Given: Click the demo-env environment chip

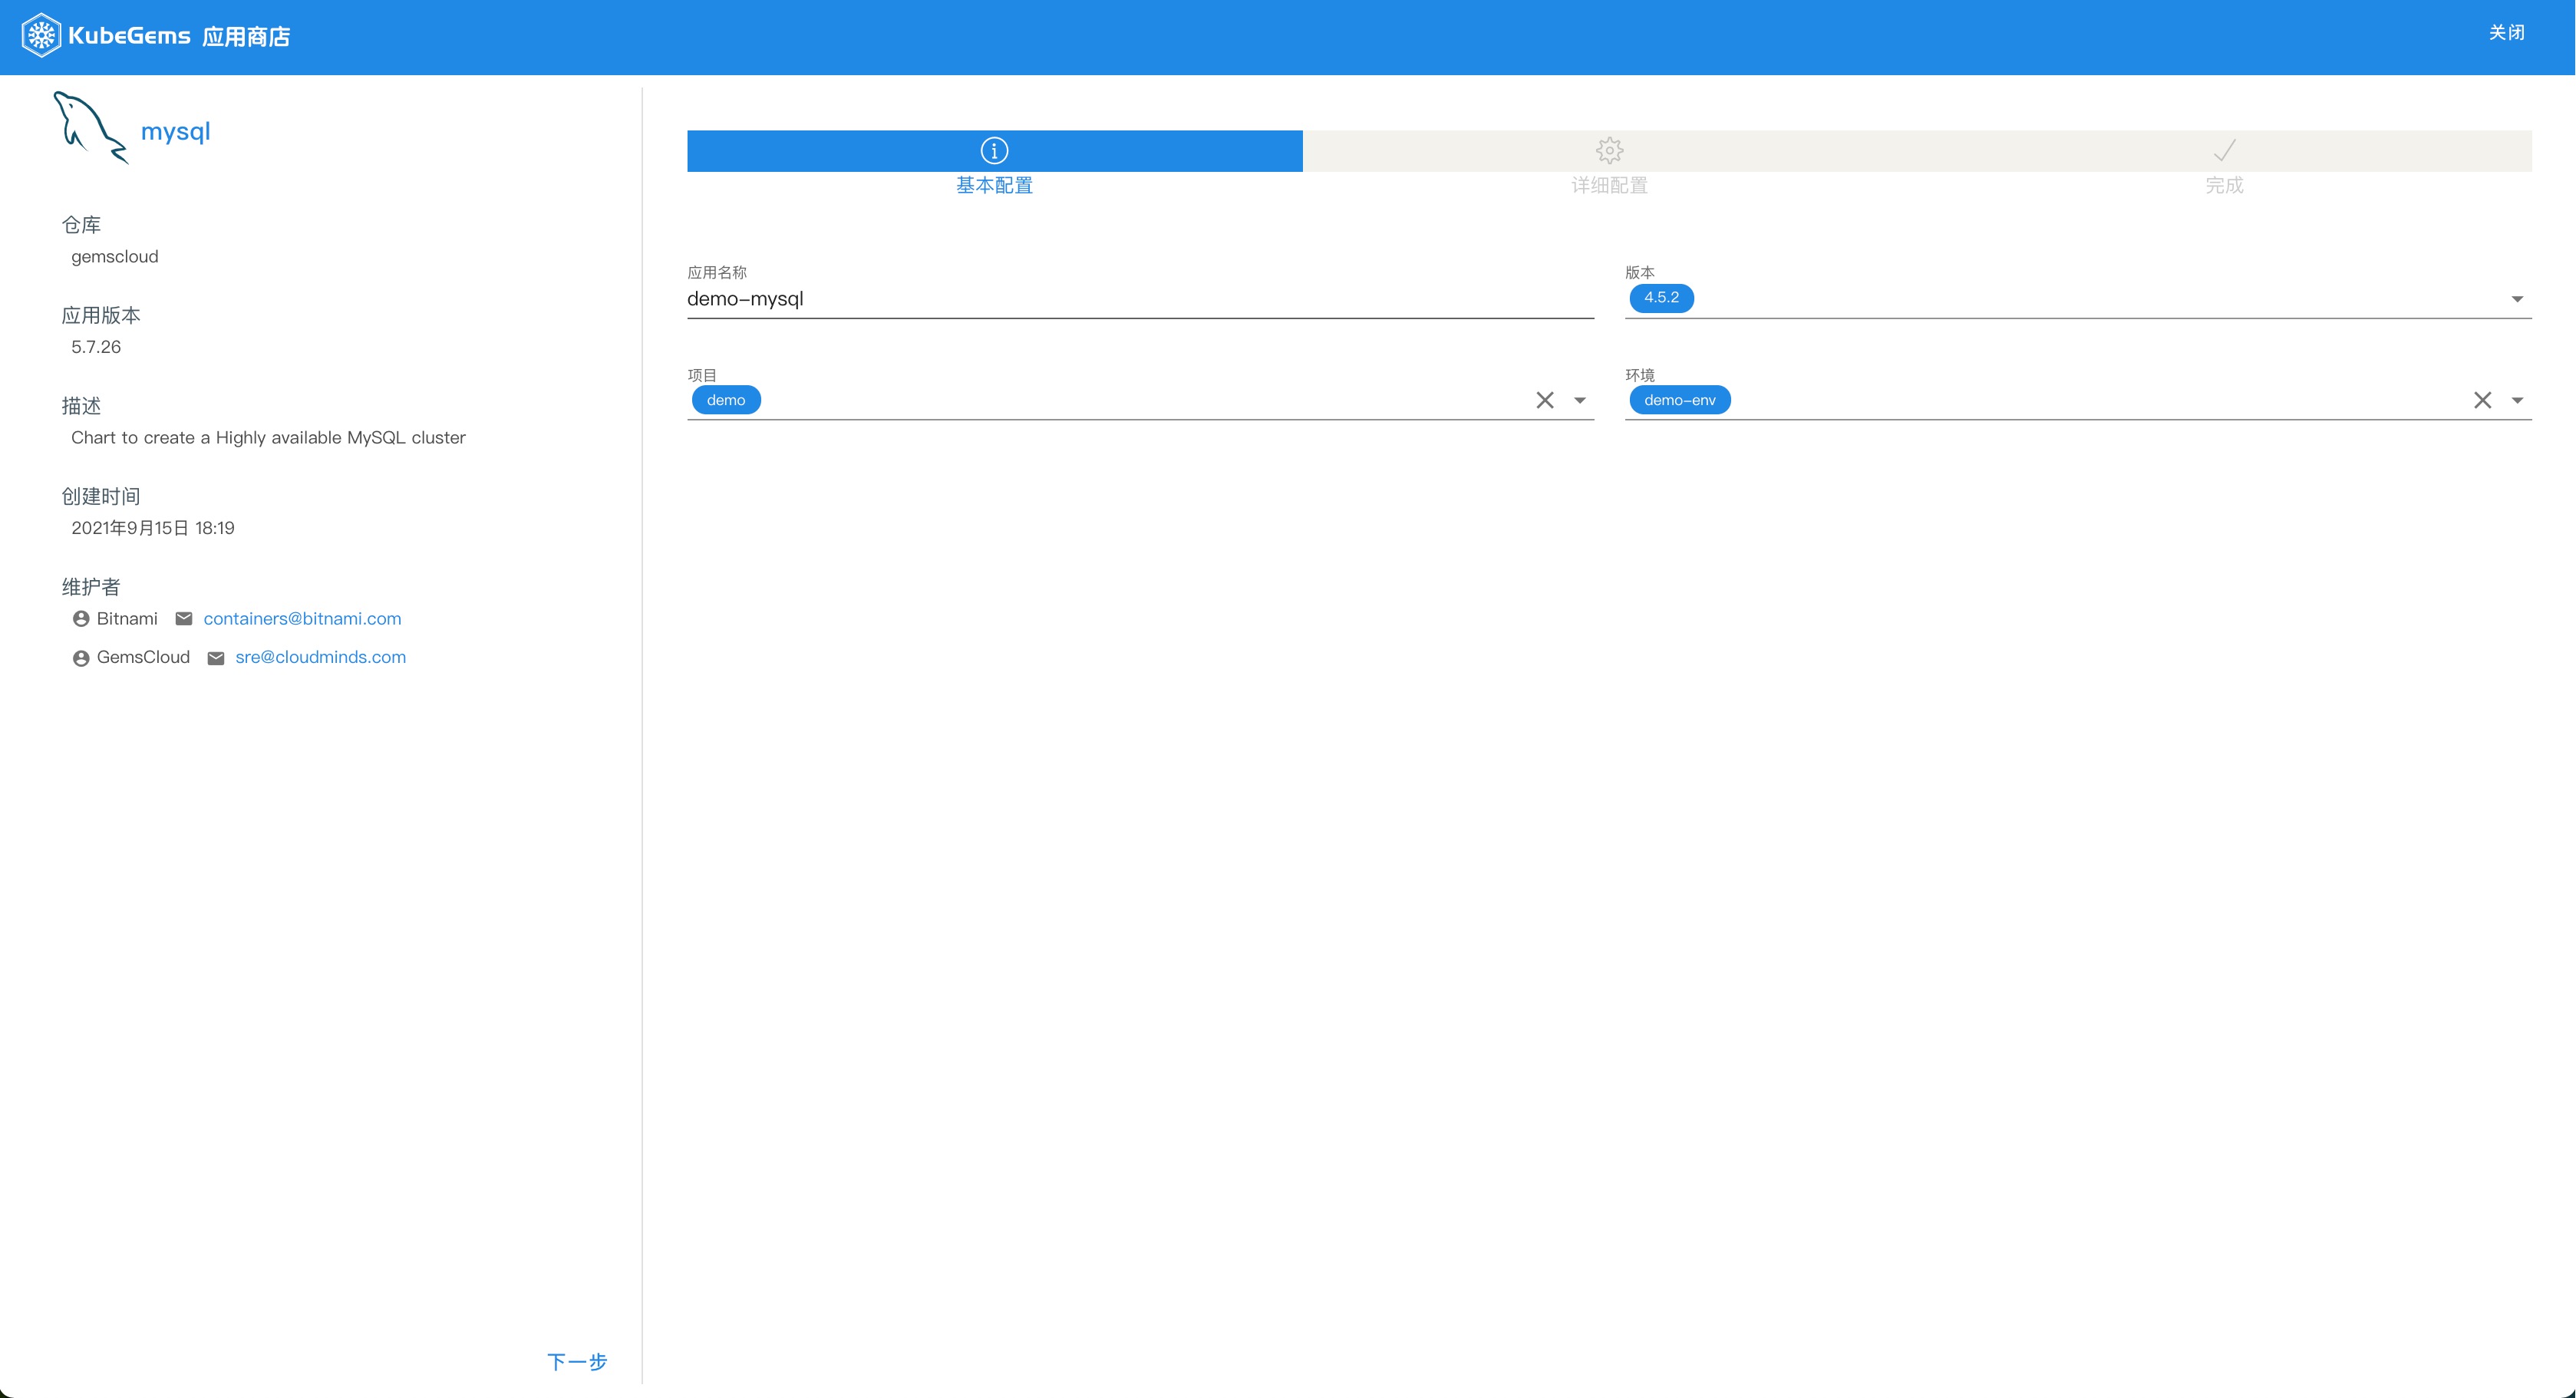Looking at the screenshot, I should (1679, 400).
